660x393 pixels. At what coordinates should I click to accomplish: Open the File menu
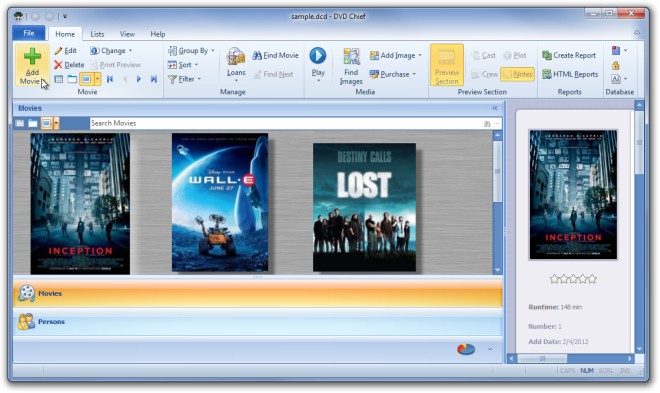[x=29, y=33]
